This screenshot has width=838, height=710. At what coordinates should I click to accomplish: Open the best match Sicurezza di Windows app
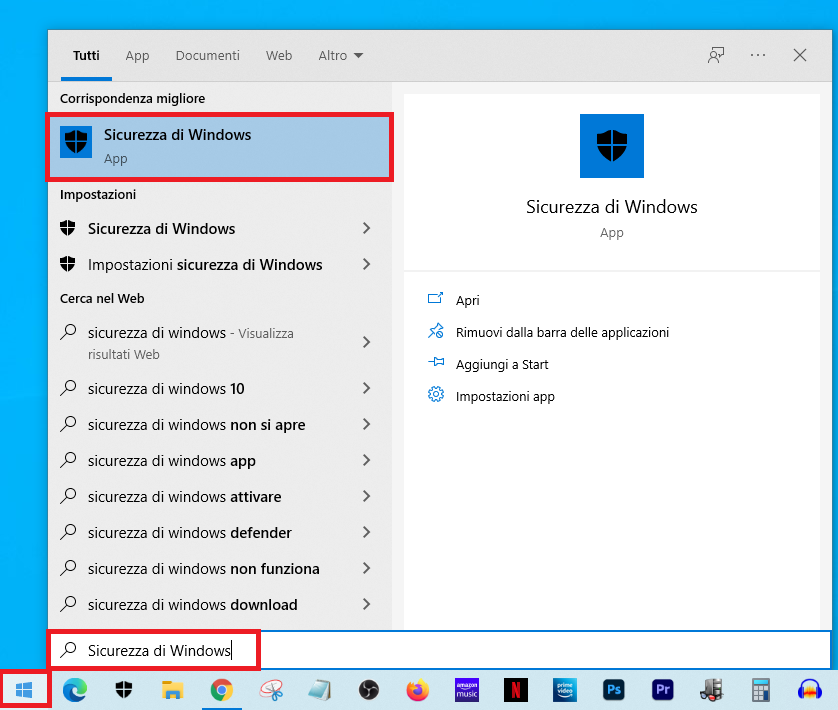[220, 146]
